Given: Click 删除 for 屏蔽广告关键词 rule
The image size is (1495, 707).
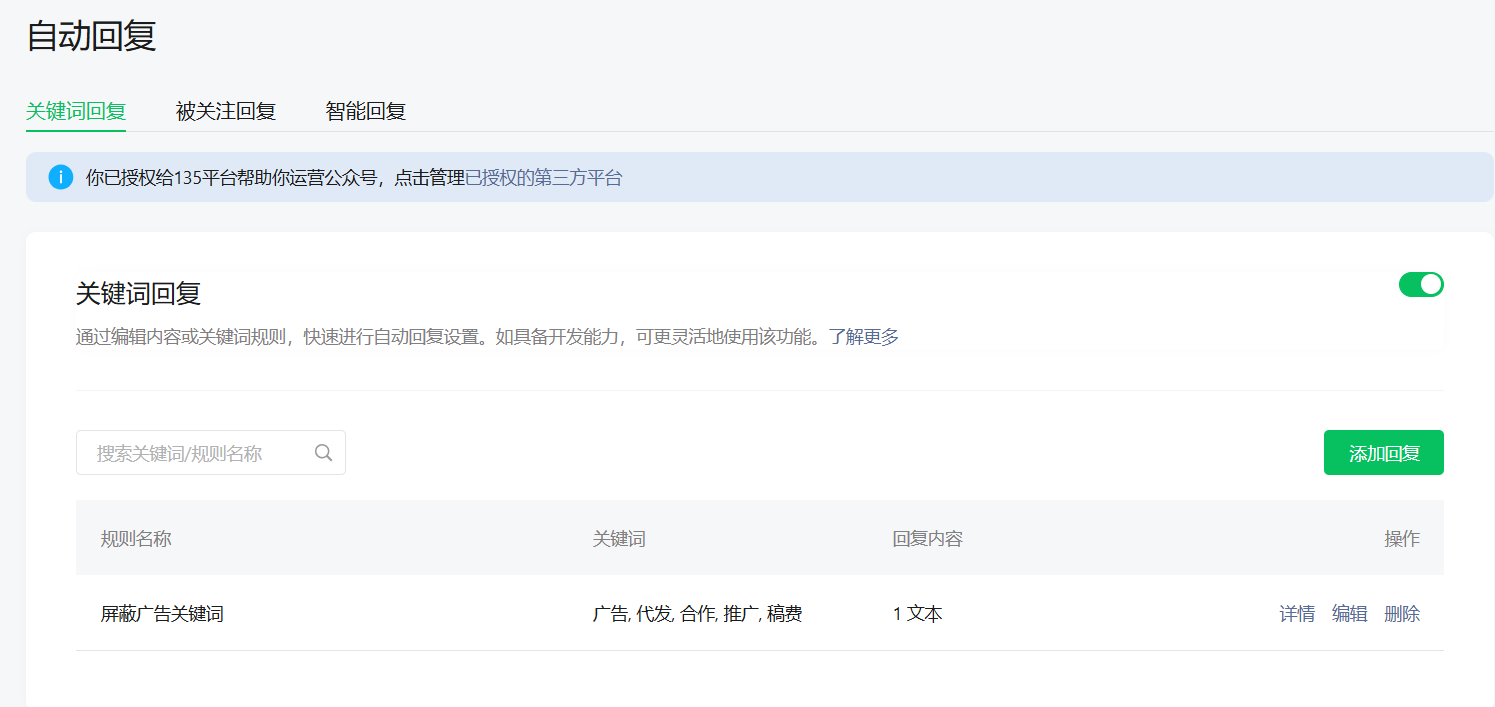Looking at the screenshot, I should (1402, 614).
